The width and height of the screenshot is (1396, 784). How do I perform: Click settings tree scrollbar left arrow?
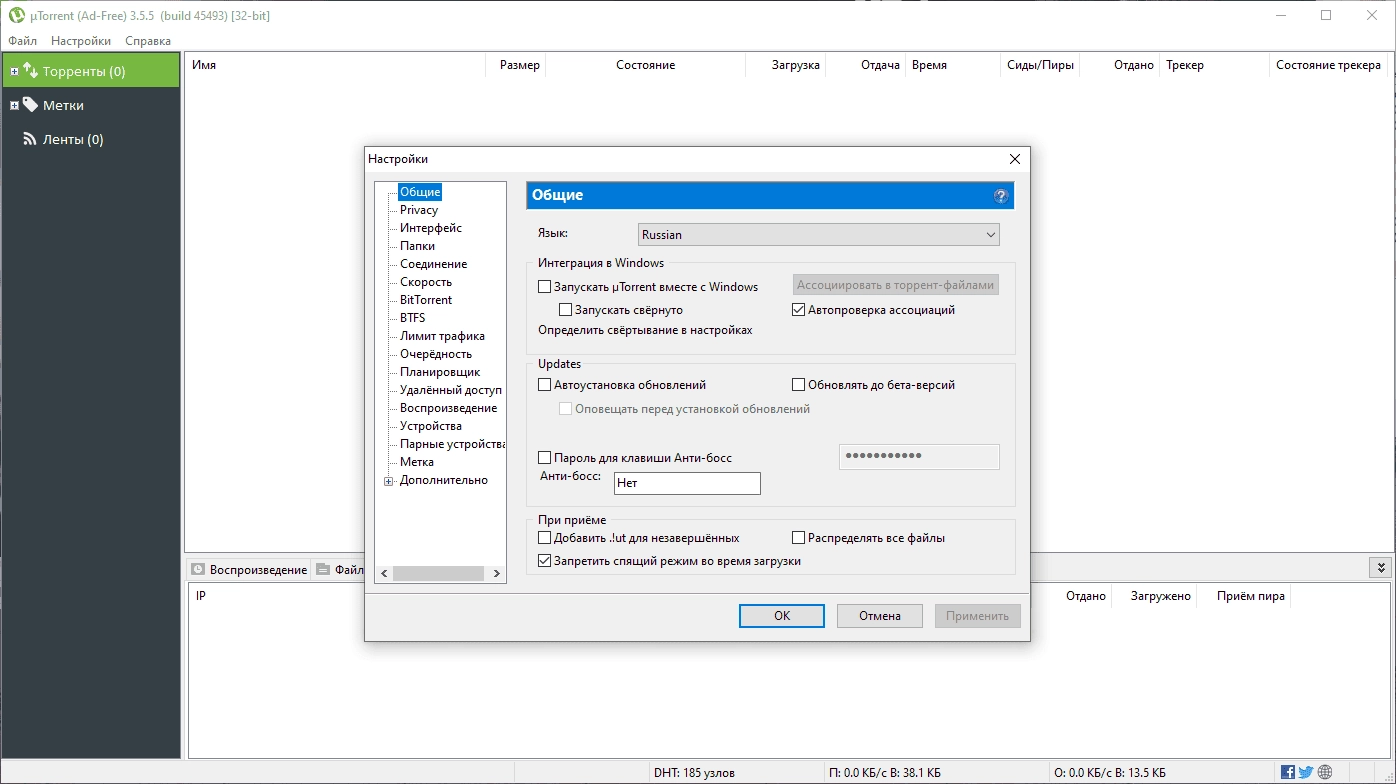click(x=384, y=574)
